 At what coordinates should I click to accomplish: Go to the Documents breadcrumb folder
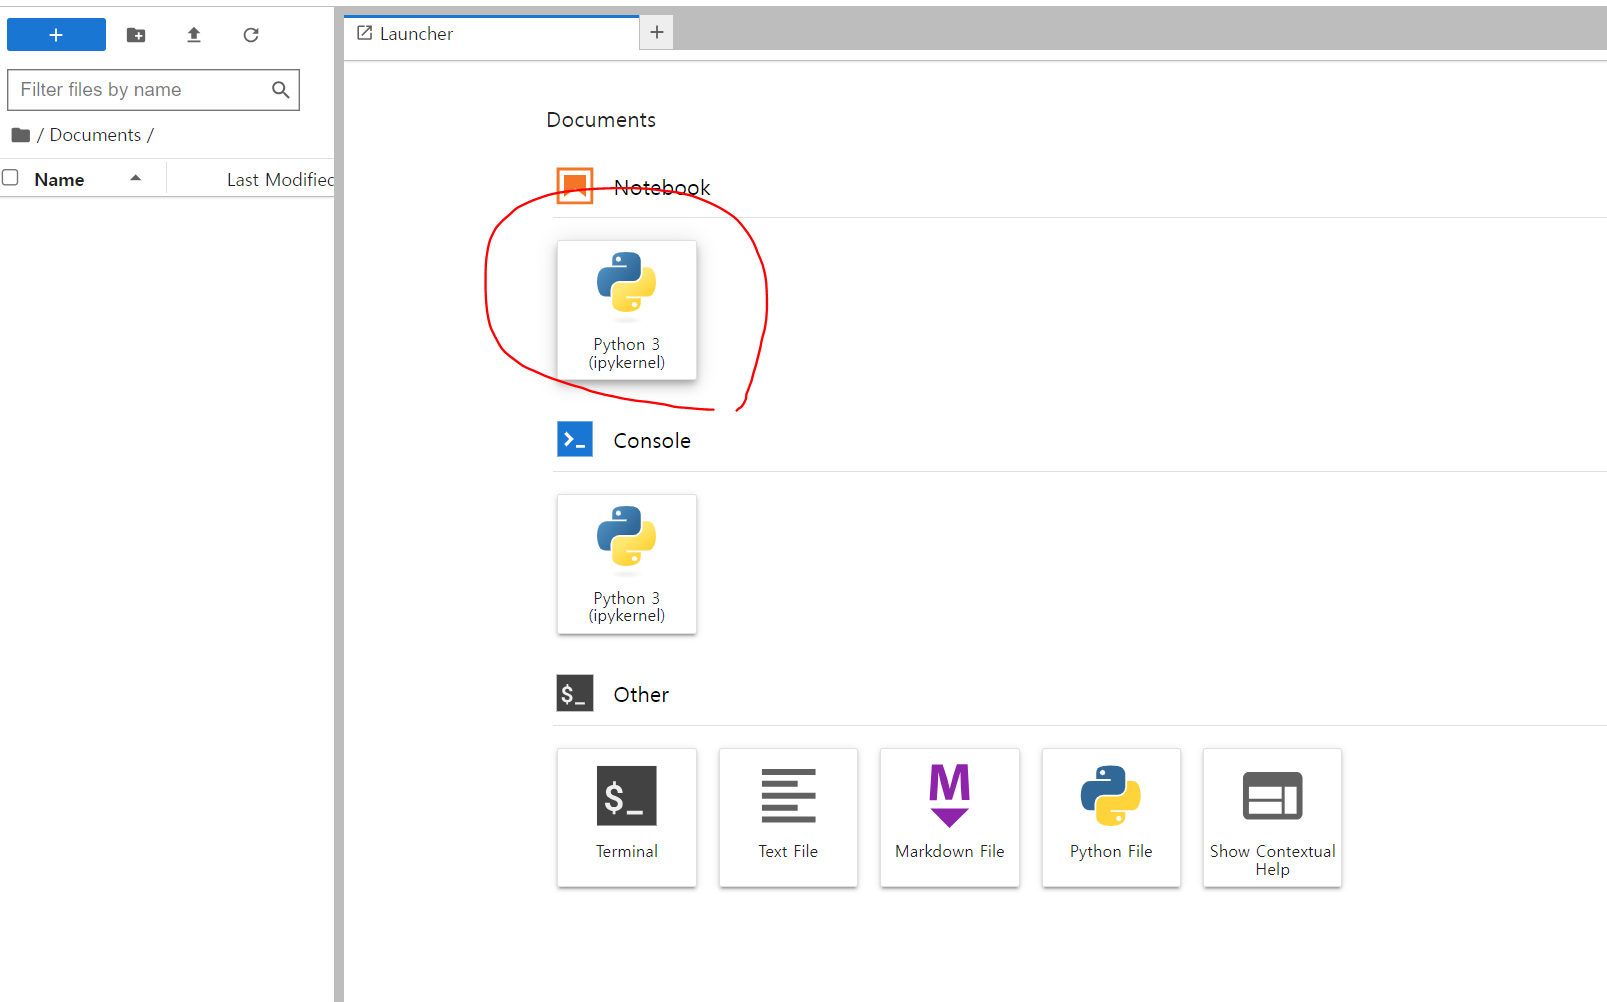point(95,135)
